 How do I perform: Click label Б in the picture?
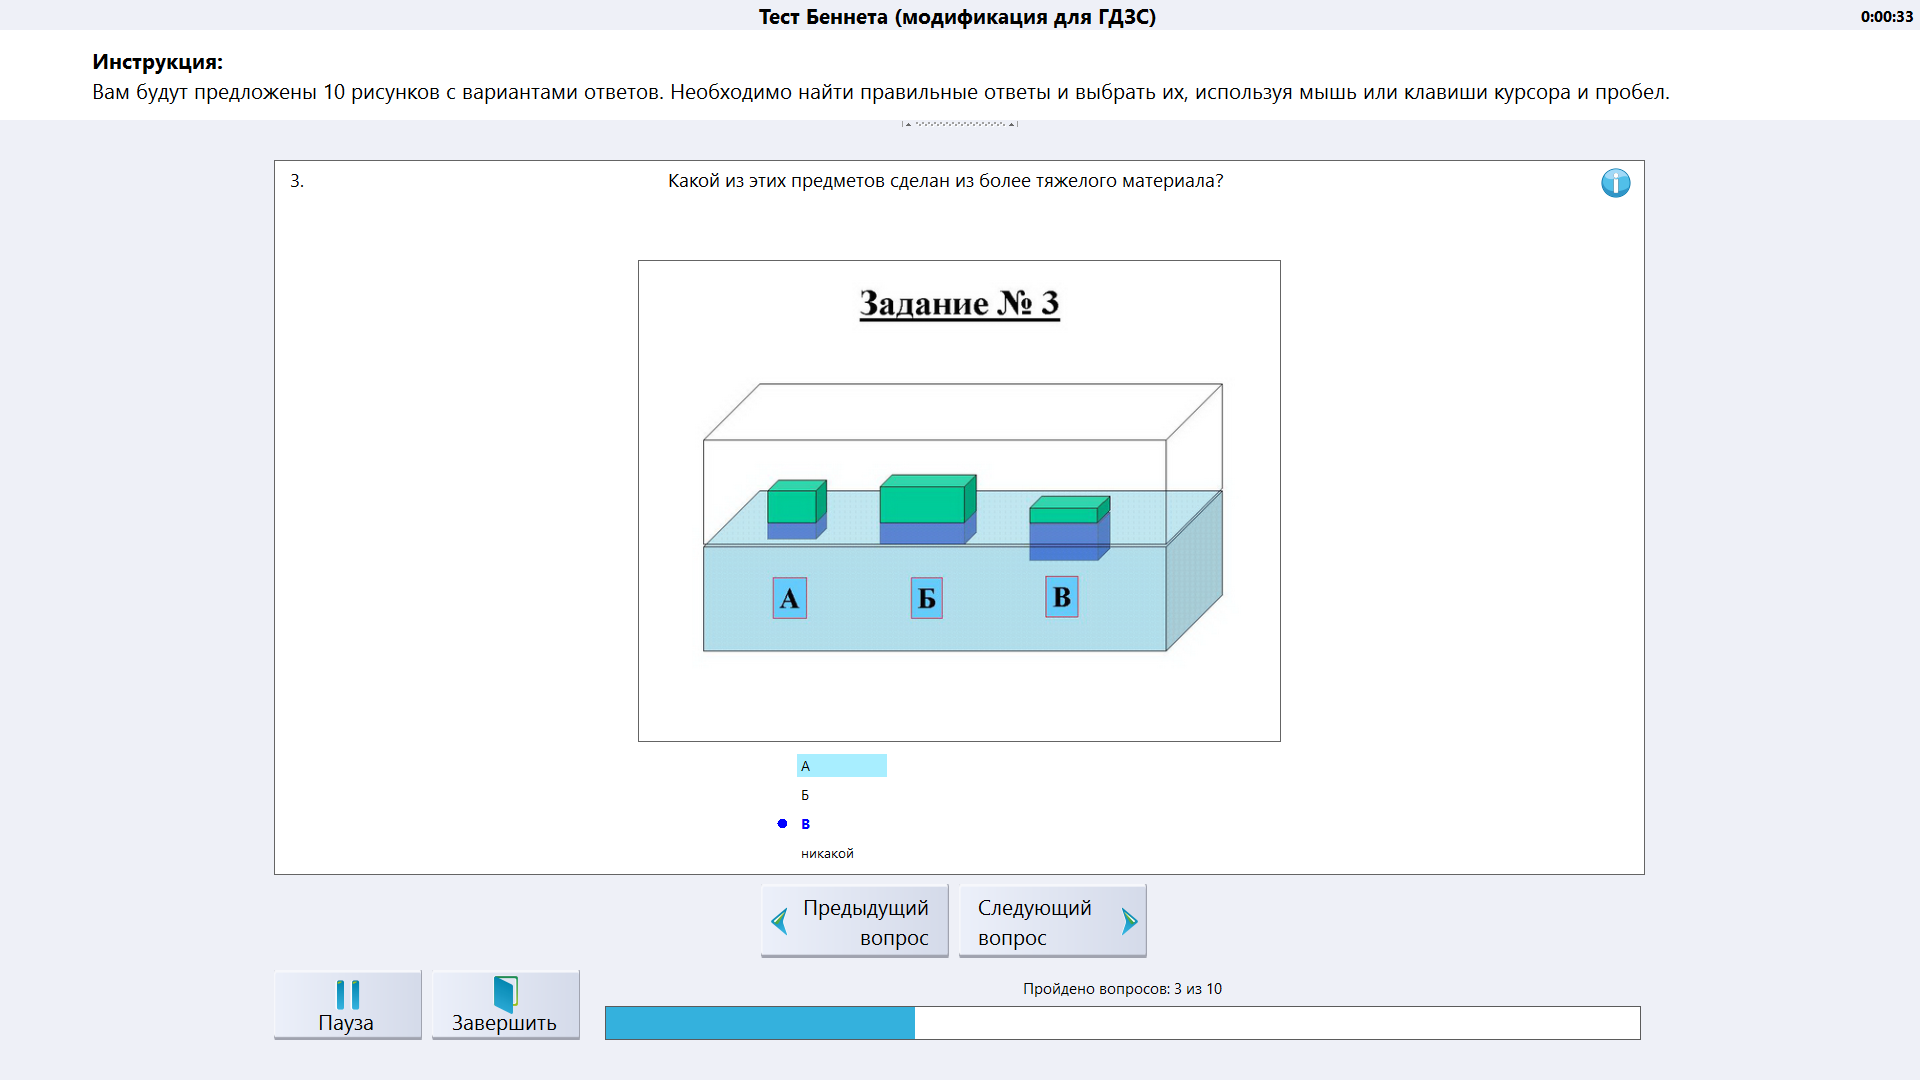tap(927, 598)
